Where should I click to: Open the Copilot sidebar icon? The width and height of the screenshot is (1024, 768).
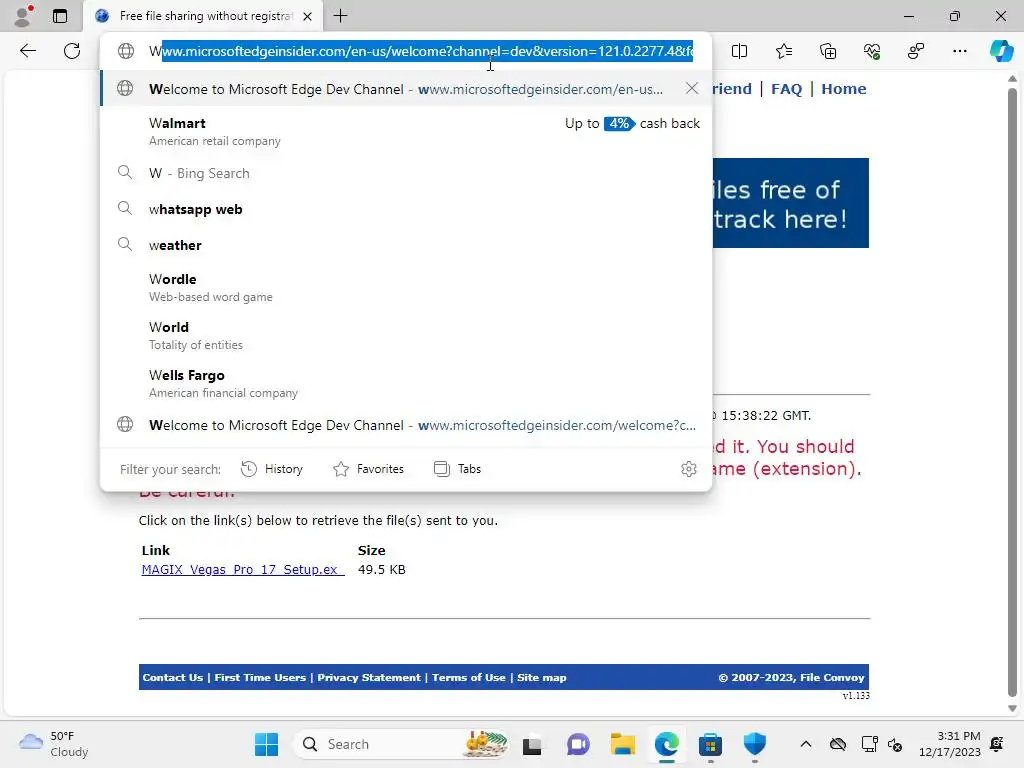1001,51
